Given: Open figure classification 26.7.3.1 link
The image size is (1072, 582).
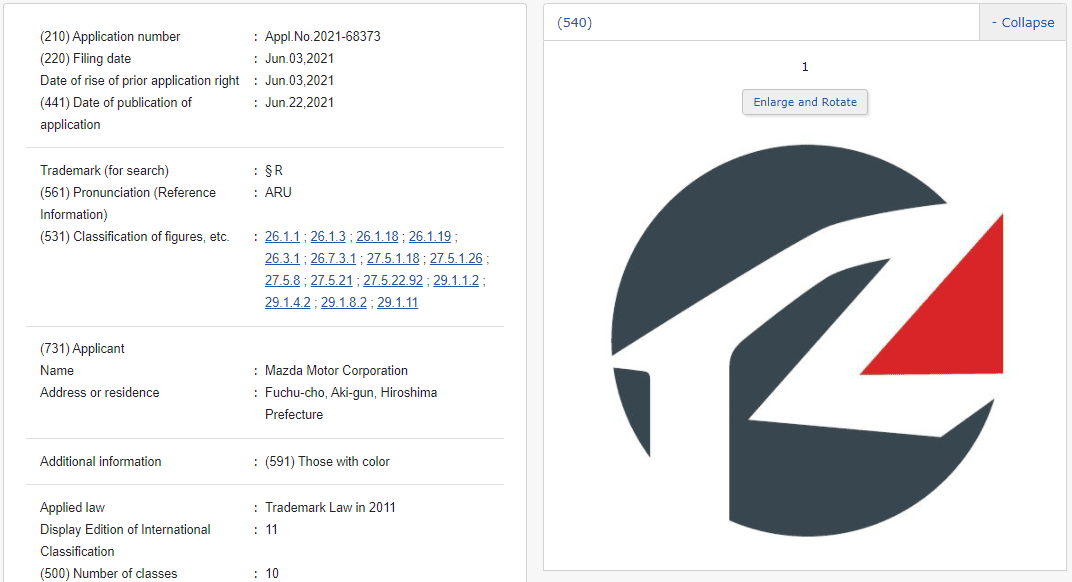Looking at the screenshot, I should (x=334, y=259).
